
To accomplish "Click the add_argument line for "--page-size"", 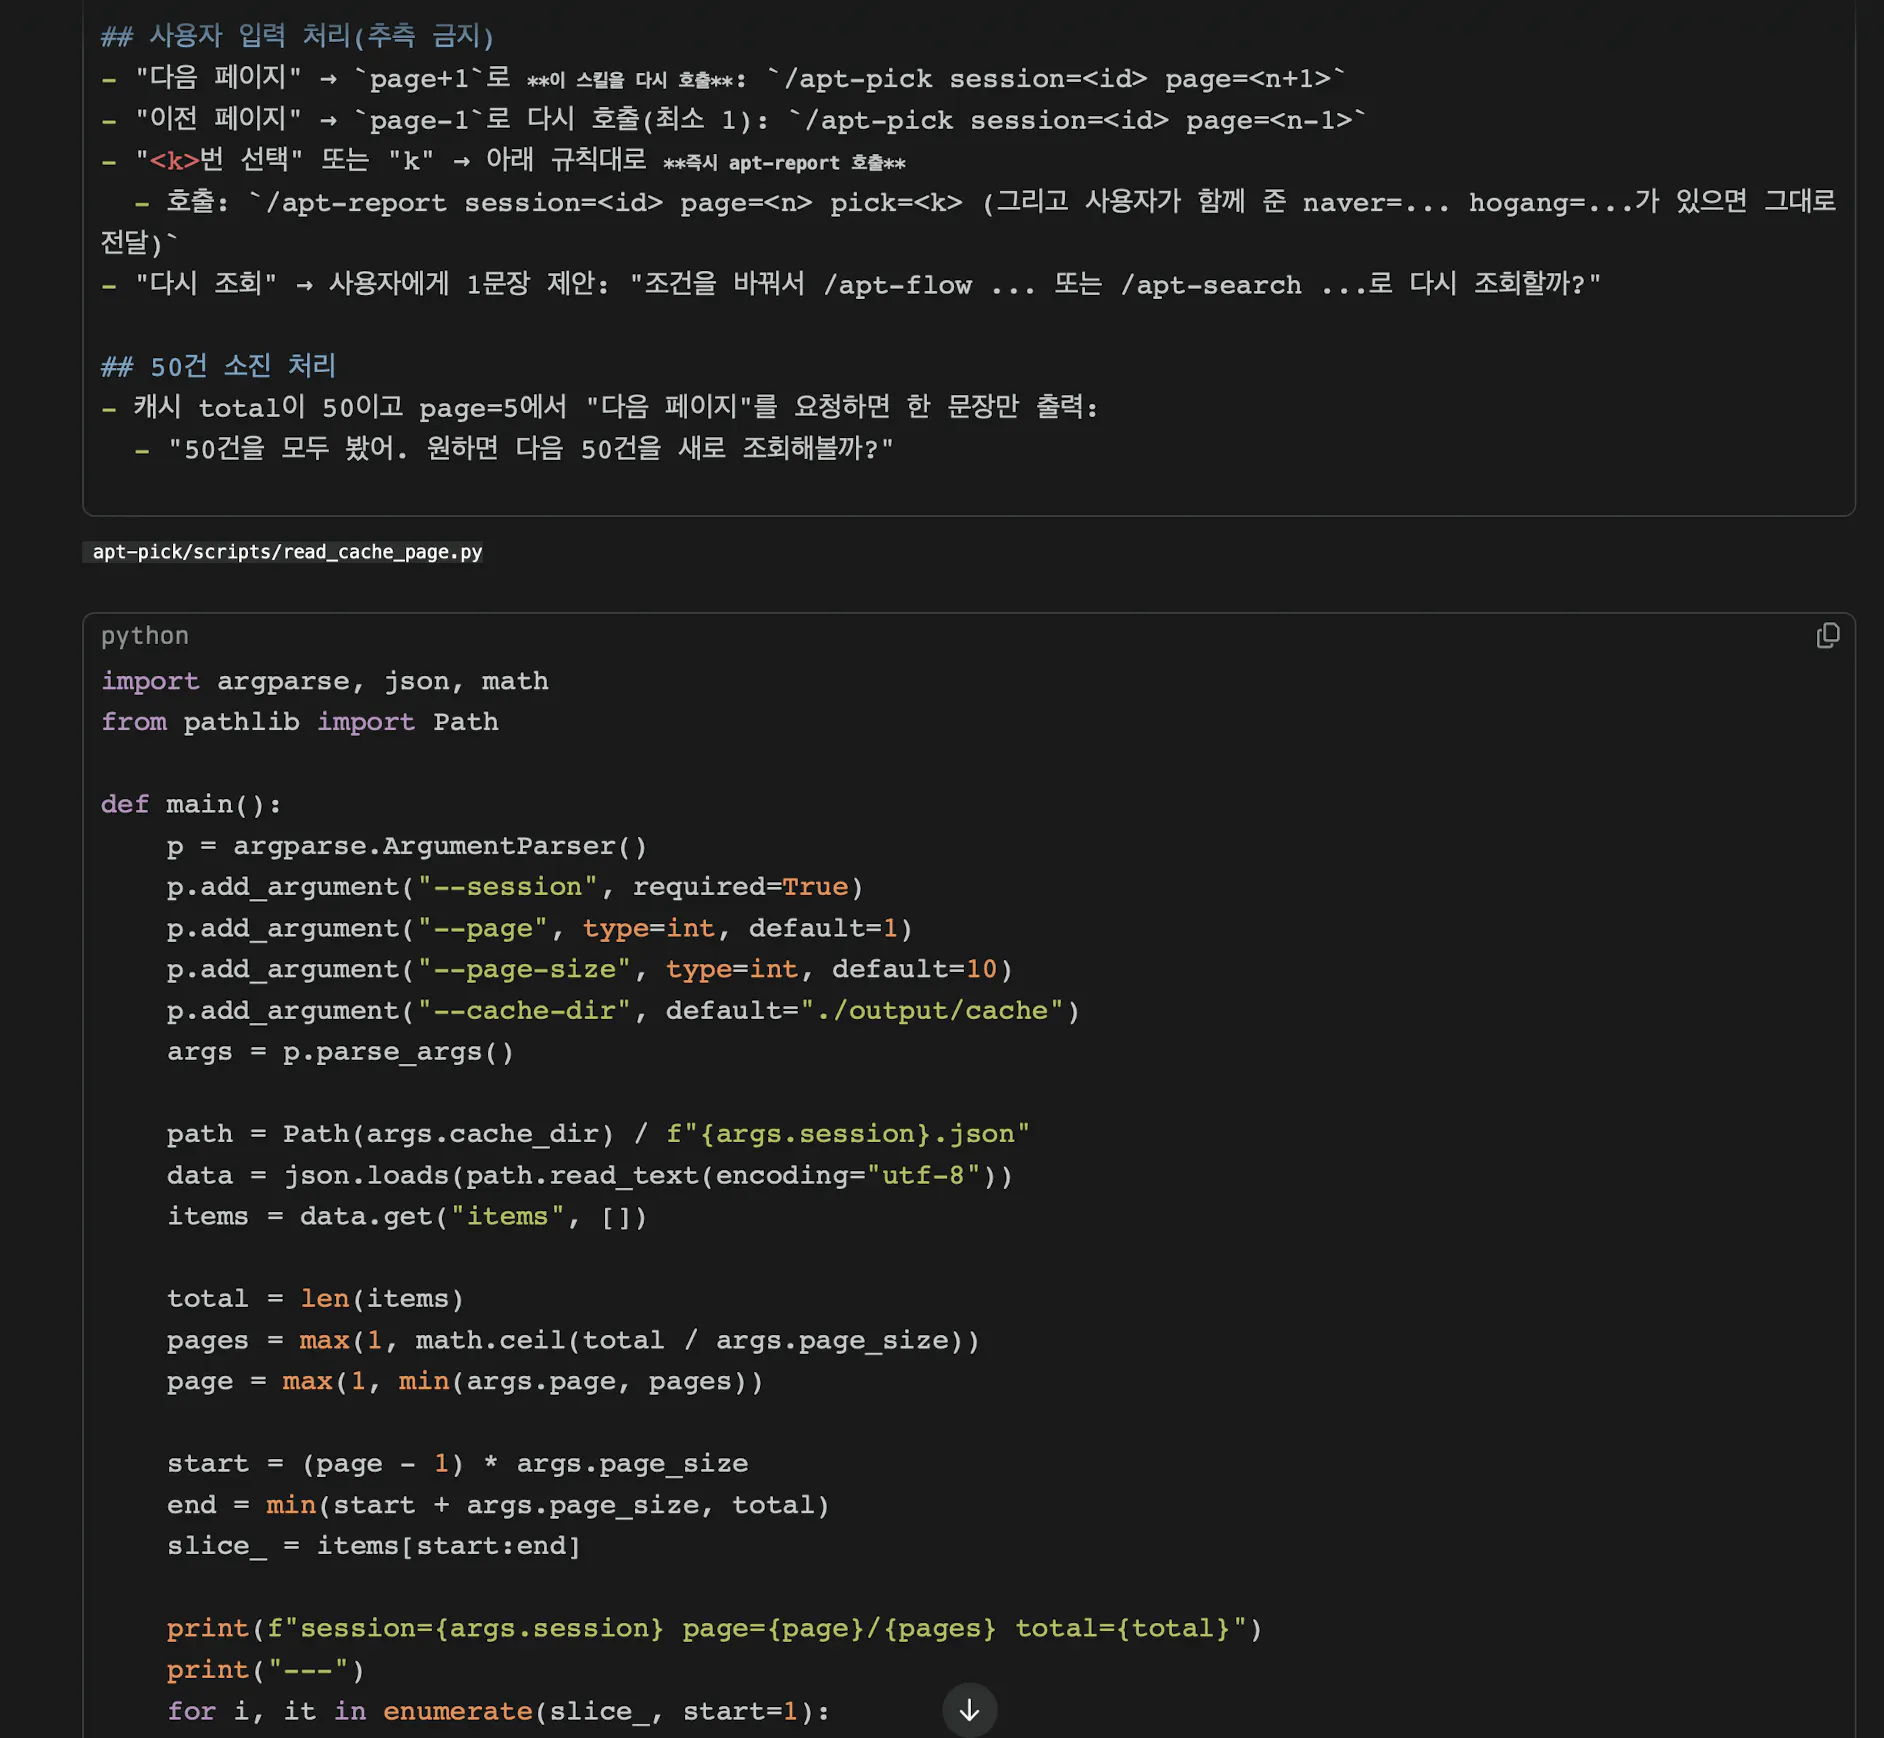I will pyautogui.click(x=590, y=969).
